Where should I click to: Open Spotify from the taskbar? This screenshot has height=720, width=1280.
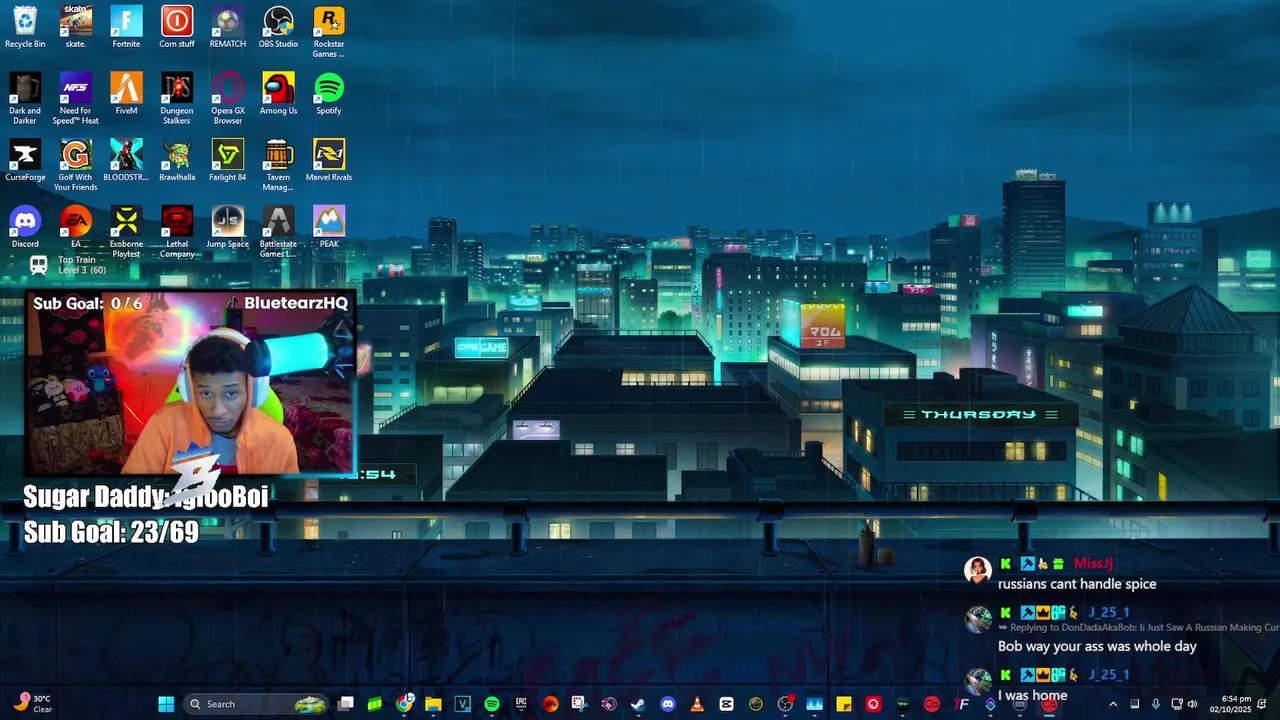492,704
